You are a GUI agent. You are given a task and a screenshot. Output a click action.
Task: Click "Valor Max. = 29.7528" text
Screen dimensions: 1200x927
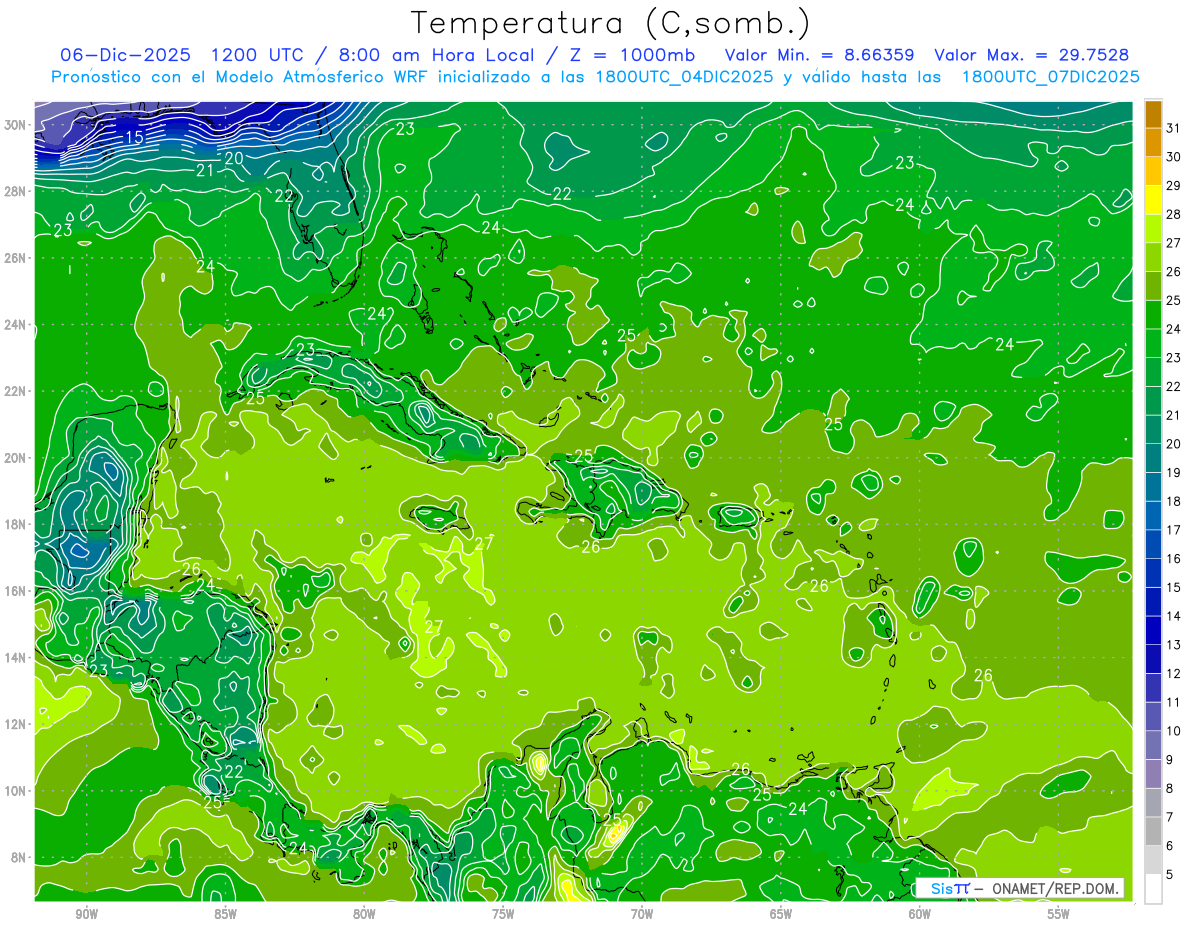tap(1032, 54)
